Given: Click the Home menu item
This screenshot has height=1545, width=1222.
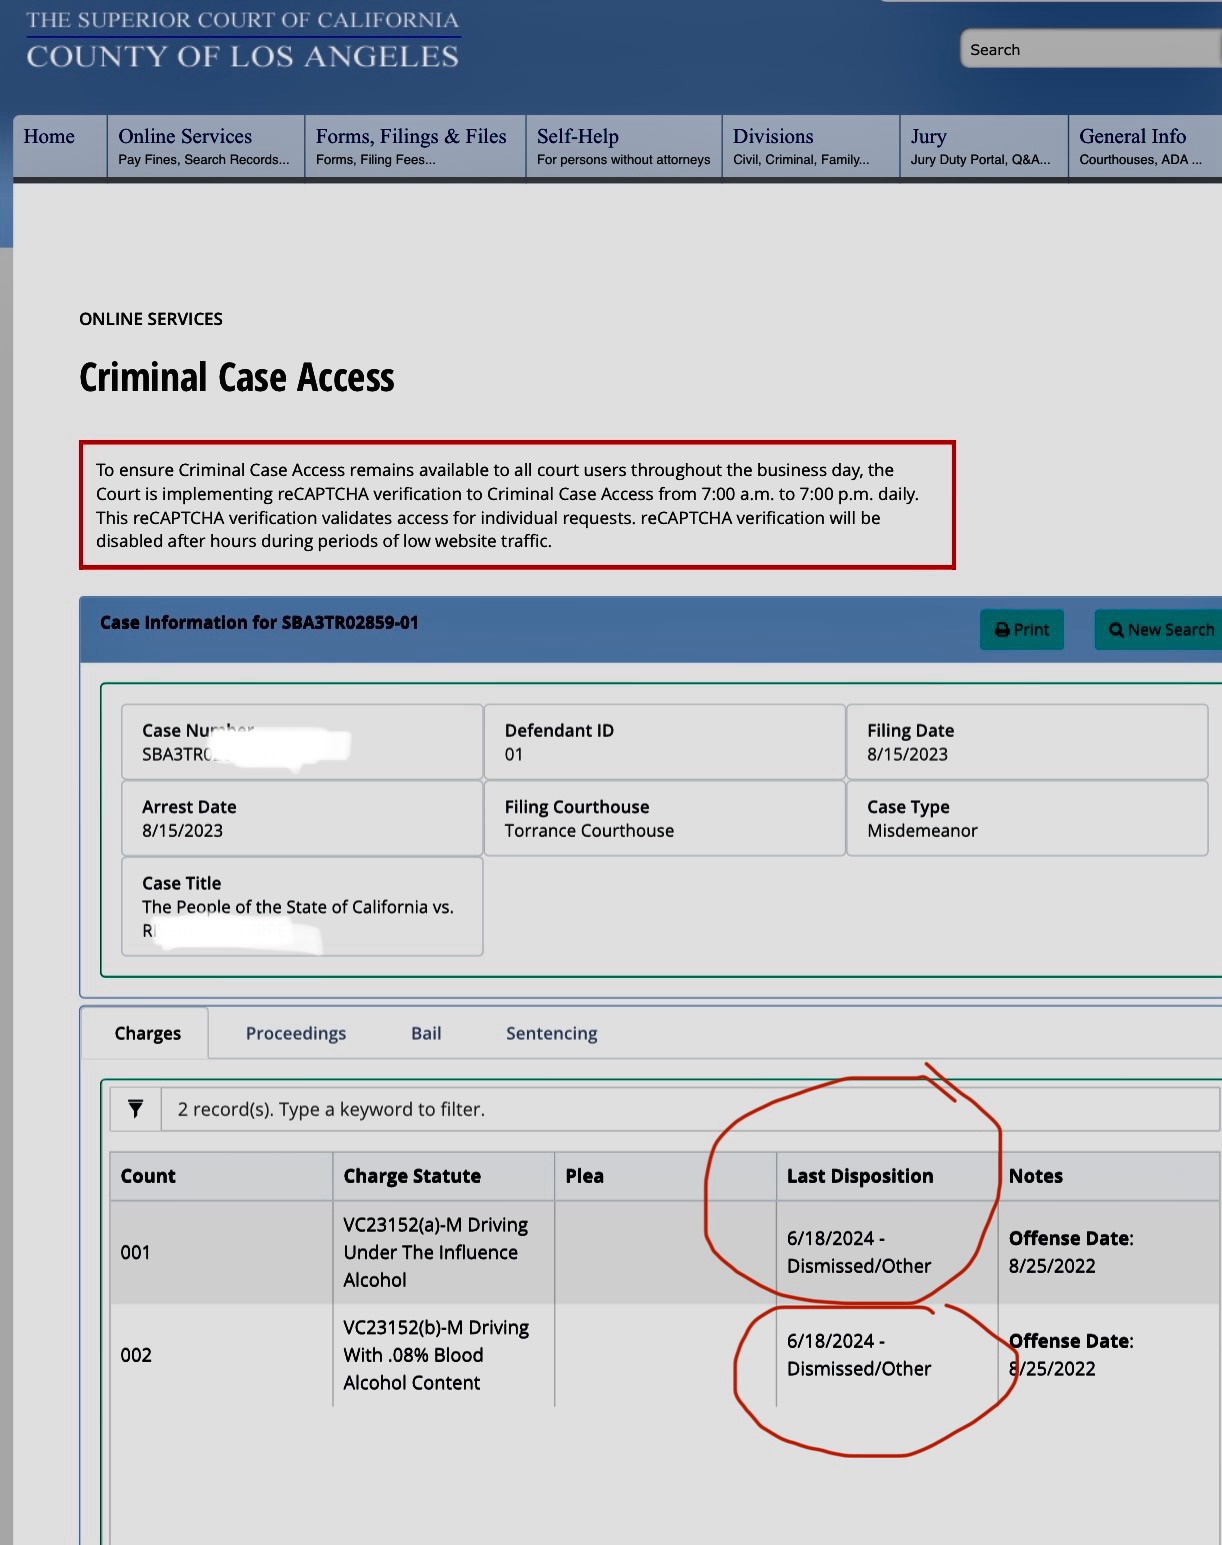Looking at the screenshot, I should coord(49,137).
